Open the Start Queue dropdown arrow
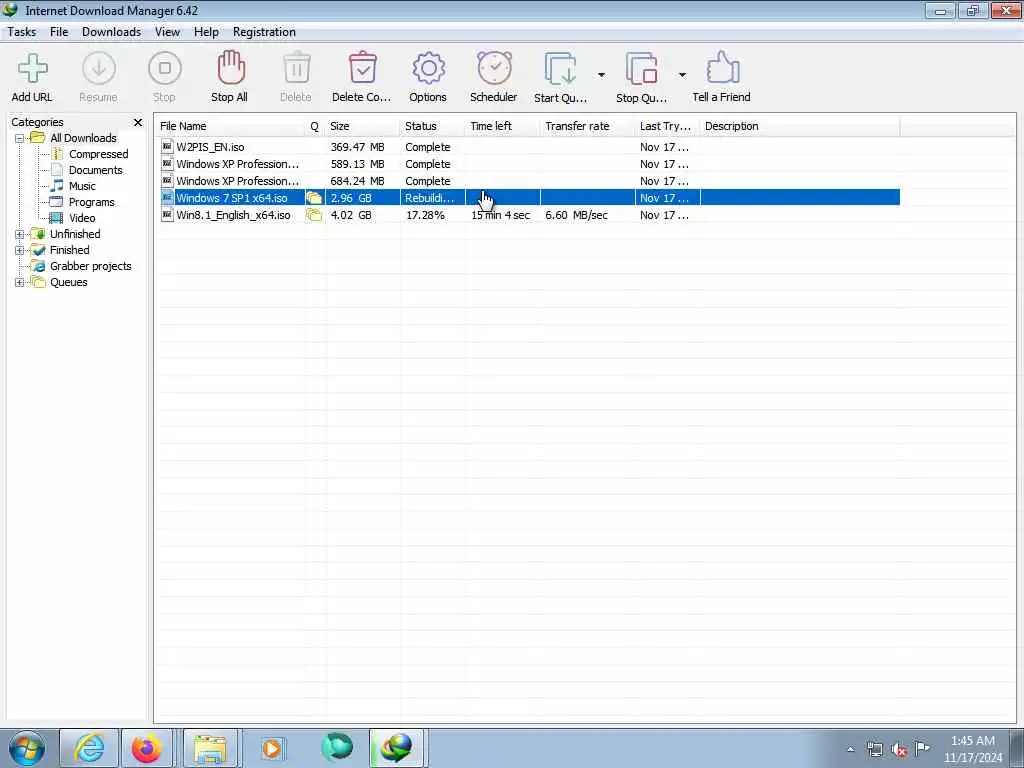Image resolution: width=1024 pixels, height=768 pixels. click(601, 75)
